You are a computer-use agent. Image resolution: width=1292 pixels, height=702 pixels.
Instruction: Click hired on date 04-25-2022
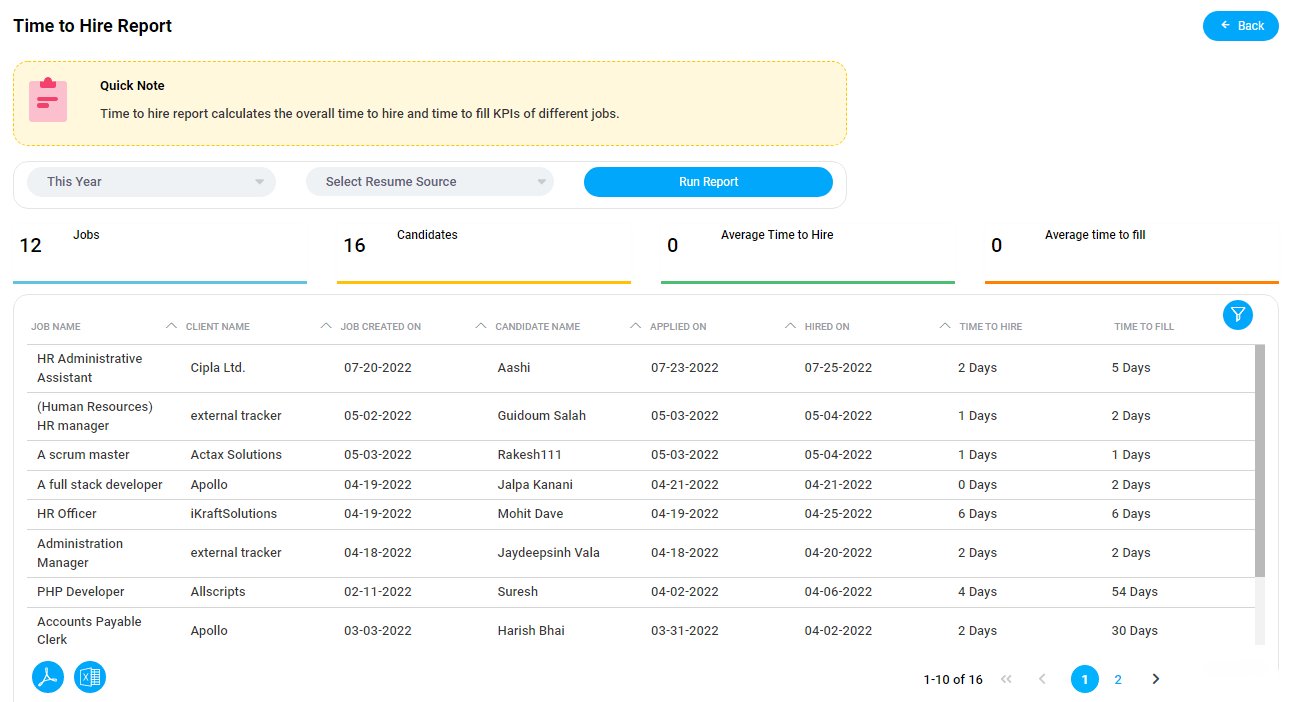click(x=838, y=514)
